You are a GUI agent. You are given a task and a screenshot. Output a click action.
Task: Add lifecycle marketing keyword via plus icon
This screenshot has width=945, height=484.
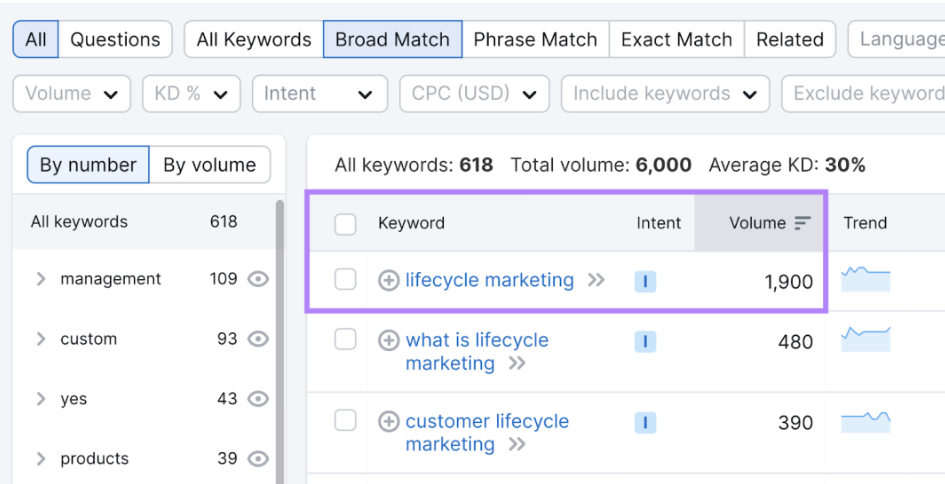(x=389, y=280)
